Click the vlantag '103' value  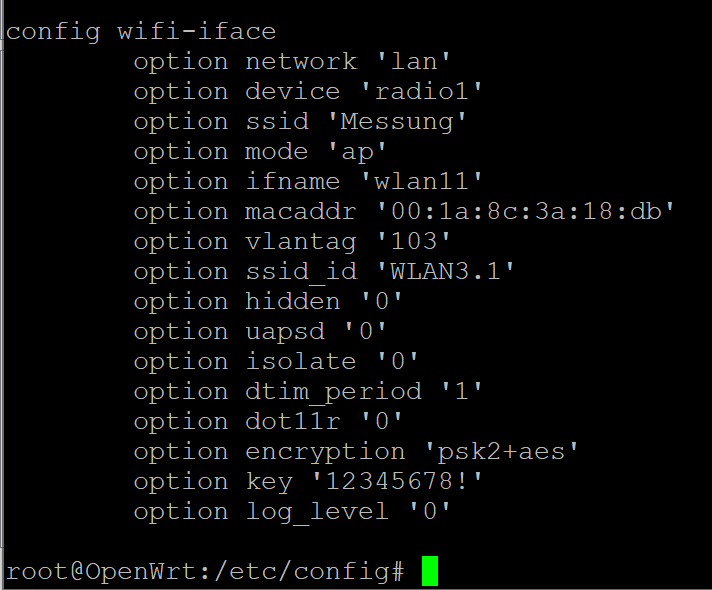(x=414, y=242)
